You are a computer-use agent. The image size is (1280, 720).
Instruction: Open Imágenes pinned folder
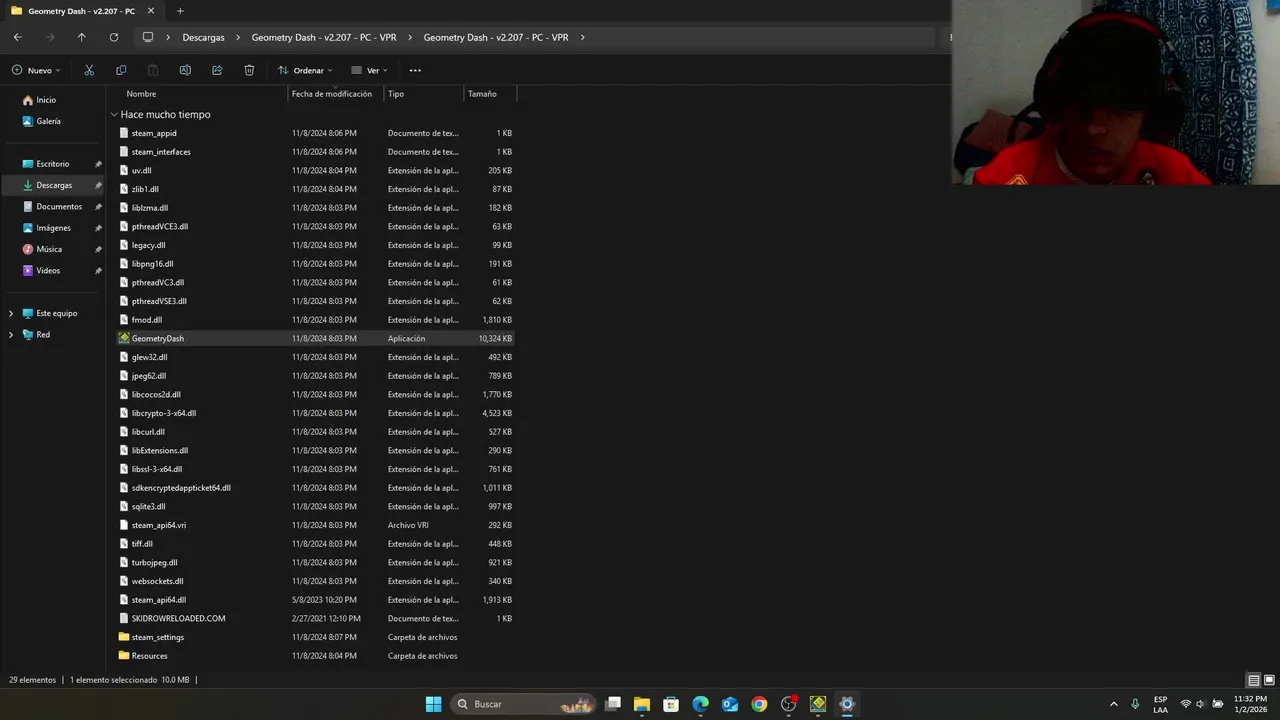(x=52, y=228)
